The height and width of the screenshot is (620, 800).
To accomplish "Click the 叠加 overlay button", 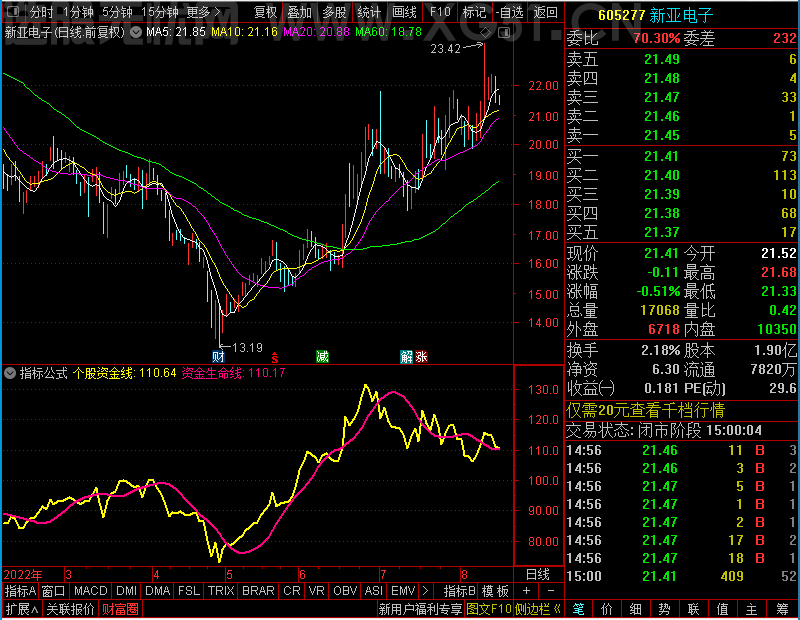I will point(299,12).
